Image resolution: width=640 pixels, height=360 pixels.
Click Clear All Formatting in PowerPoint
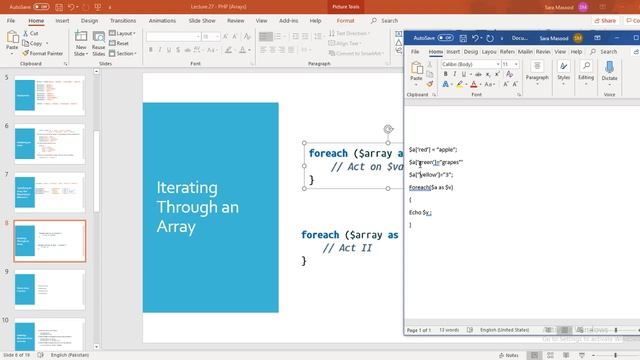(247, 37)
